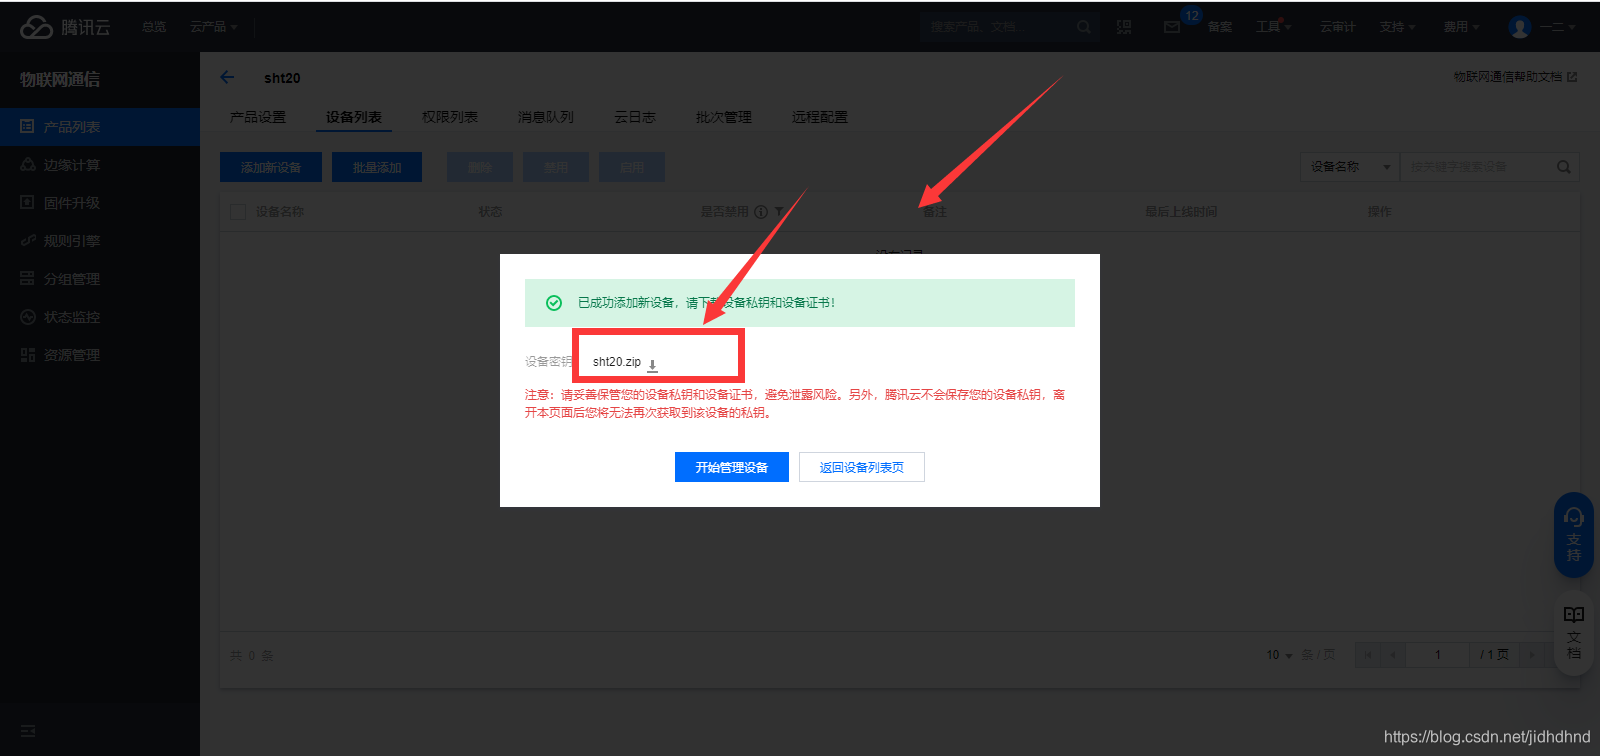Expand the 支持 dropdown in top bar

[1398, 27]
